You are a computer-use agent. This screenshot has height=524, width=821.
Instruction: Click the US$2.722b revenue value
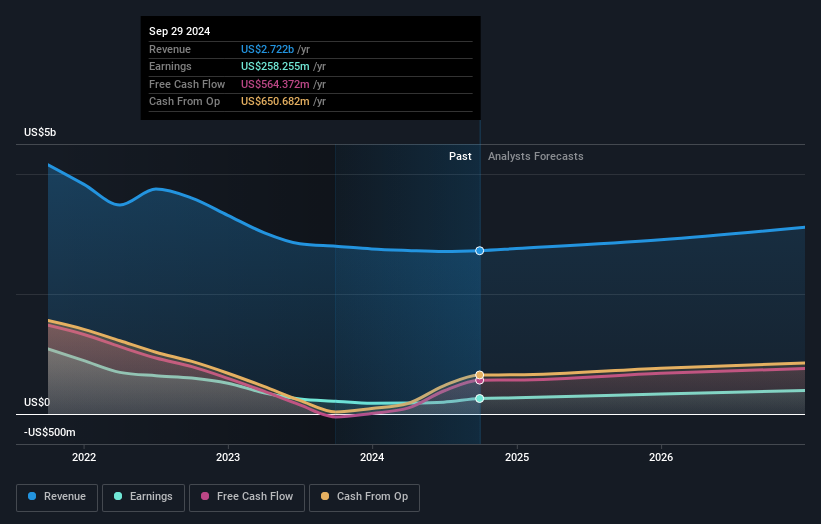click(x=268, y=49)
